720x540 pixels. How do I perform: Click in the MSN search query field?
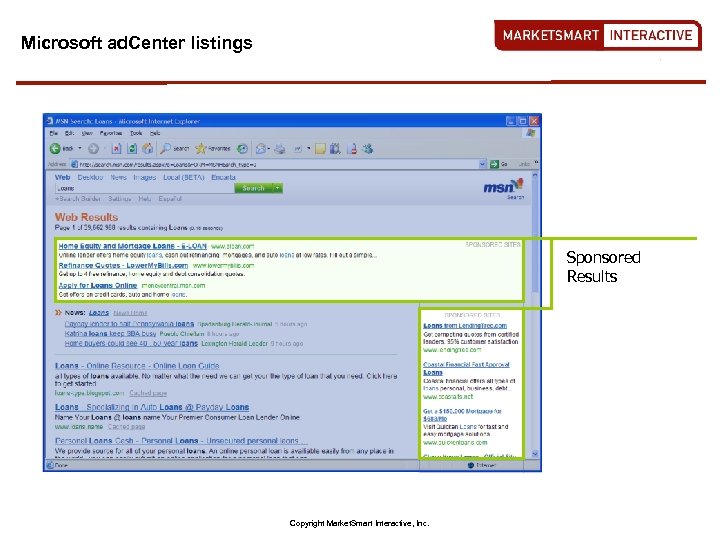[x=144, y=188]
